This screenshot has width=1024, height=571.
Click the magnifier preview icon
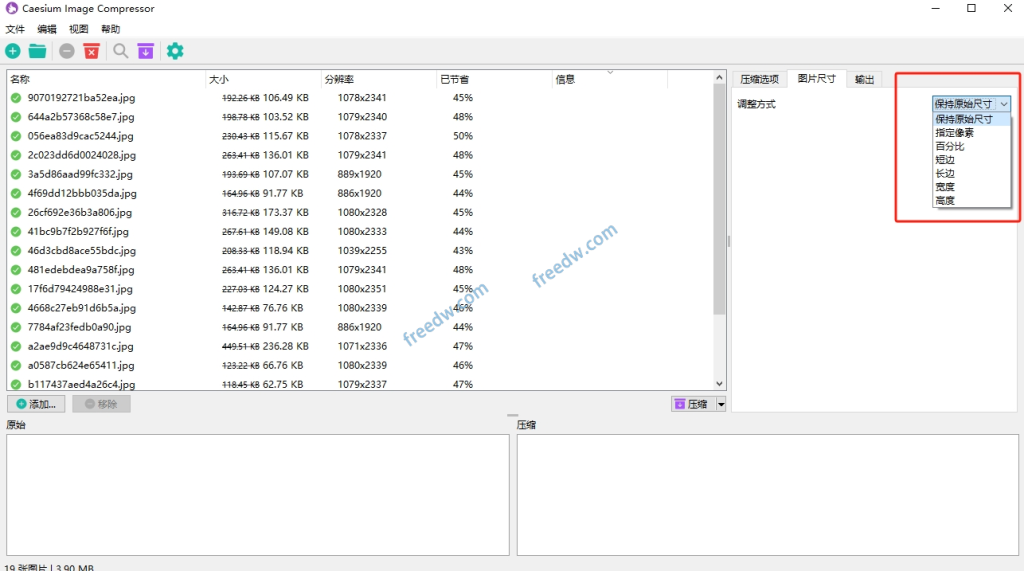click(120, 51)
